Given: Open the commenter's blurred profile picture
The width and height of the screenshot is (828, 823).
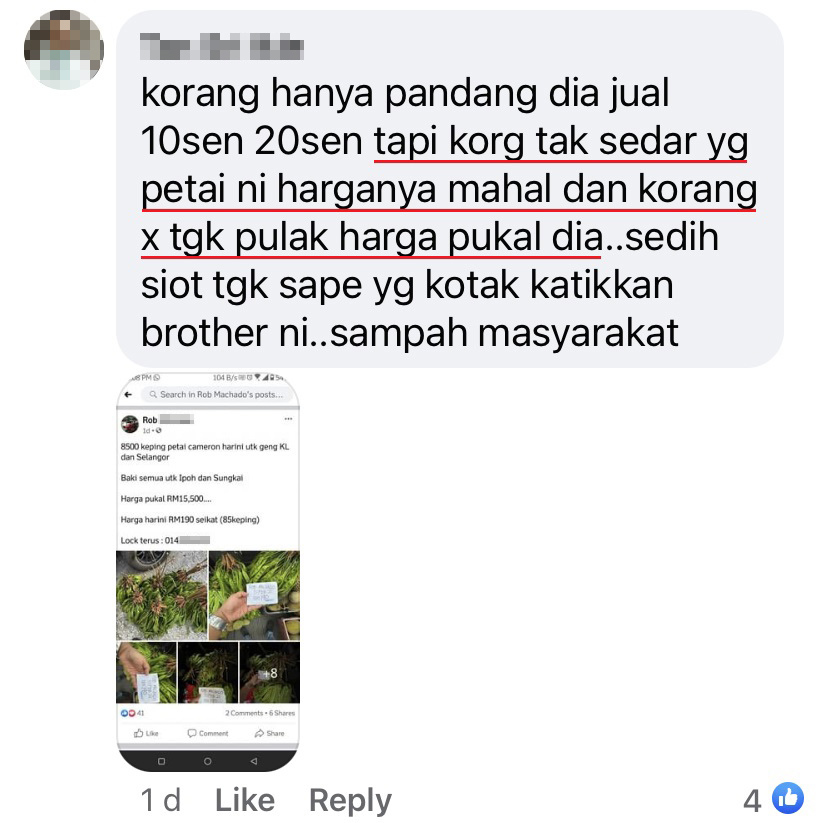Looking at the screenshot, I should [x=64, y=50].
